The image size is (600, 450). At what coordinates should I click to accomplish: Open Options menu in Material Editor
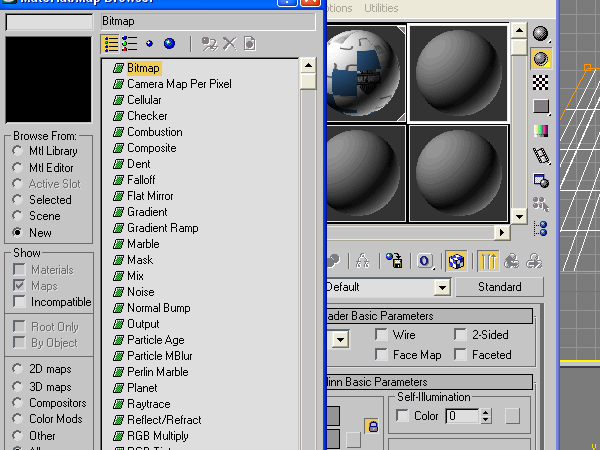pyautogui.click(x=340, y=8)
